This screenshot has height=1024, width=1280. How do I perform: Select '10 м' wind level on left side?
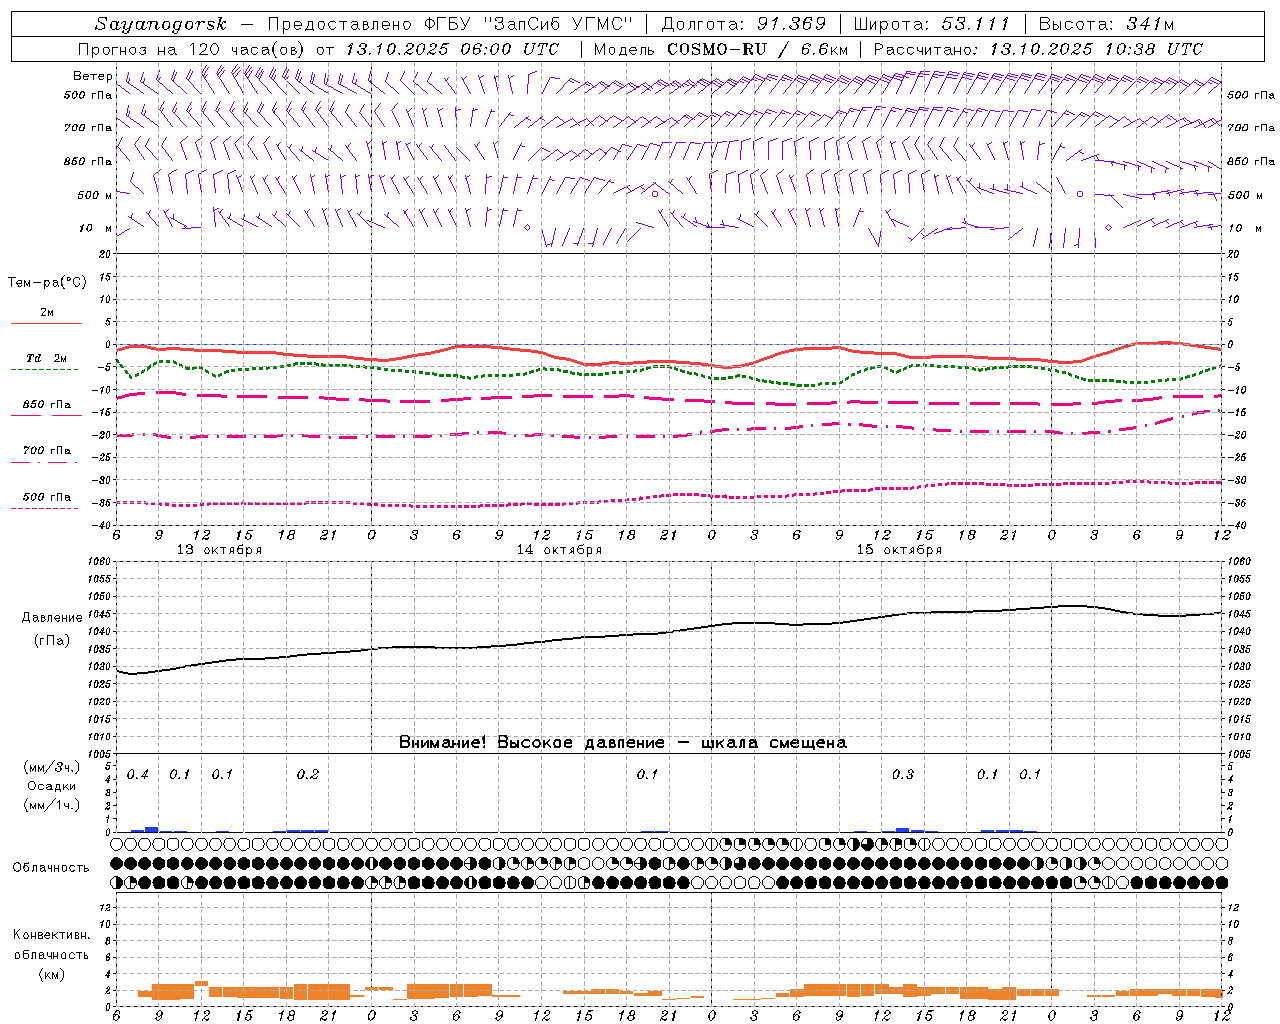point(95,228)
